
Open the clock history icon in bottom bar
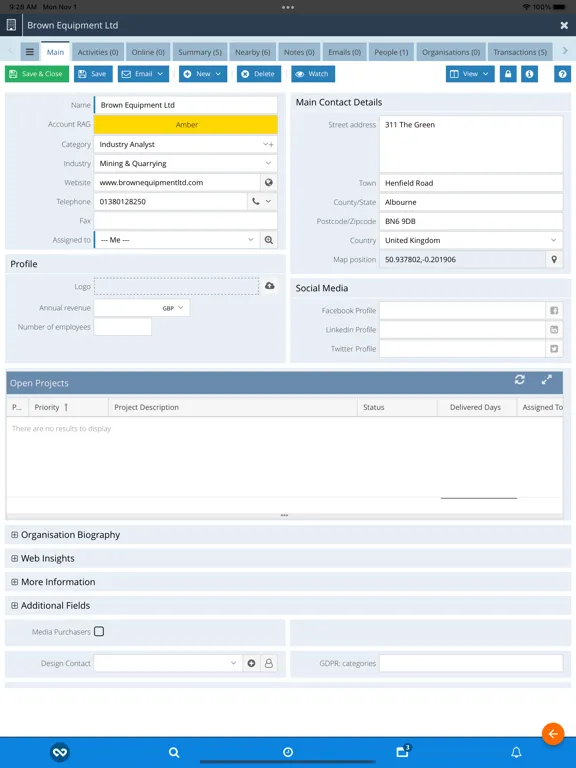288,752
